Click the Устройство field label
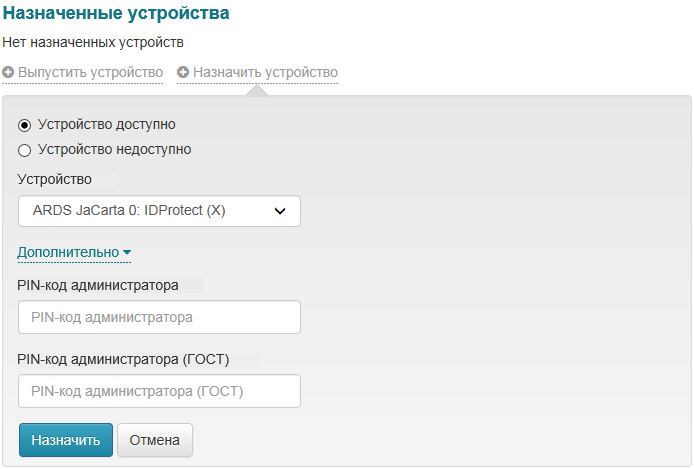 (55, 180)
